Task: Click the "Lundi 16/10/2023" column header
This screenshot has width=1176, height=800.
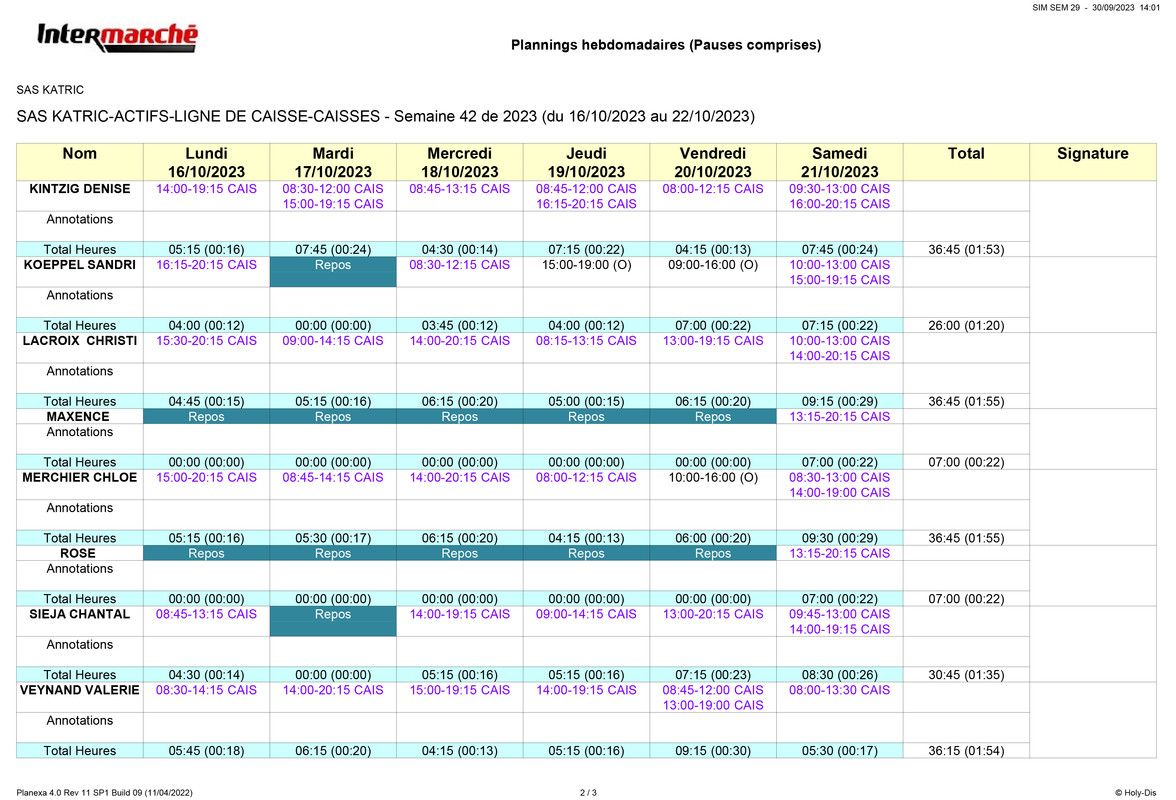Action: click(x=206, y=163)
